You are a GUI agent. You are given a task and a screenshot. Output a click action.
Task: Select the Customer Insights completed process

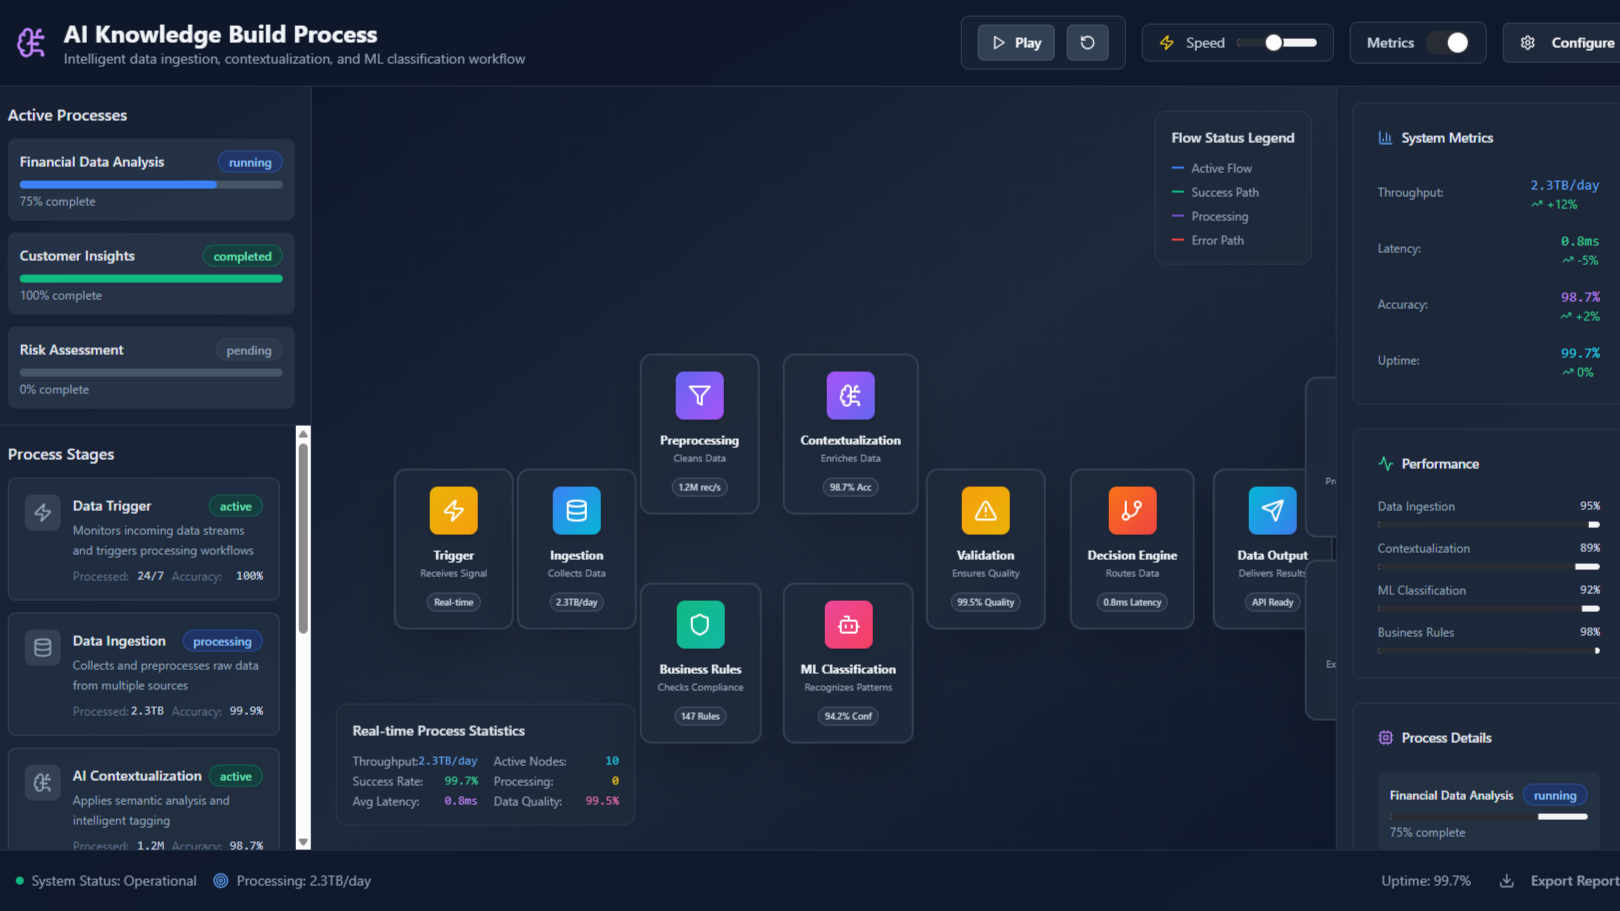(151, 274)
